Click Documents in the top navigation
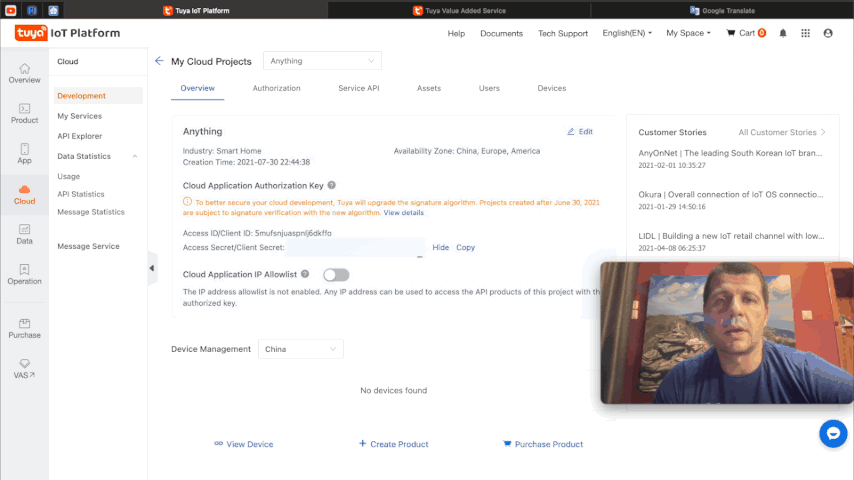Screen dimensions: 854x480 501,33
